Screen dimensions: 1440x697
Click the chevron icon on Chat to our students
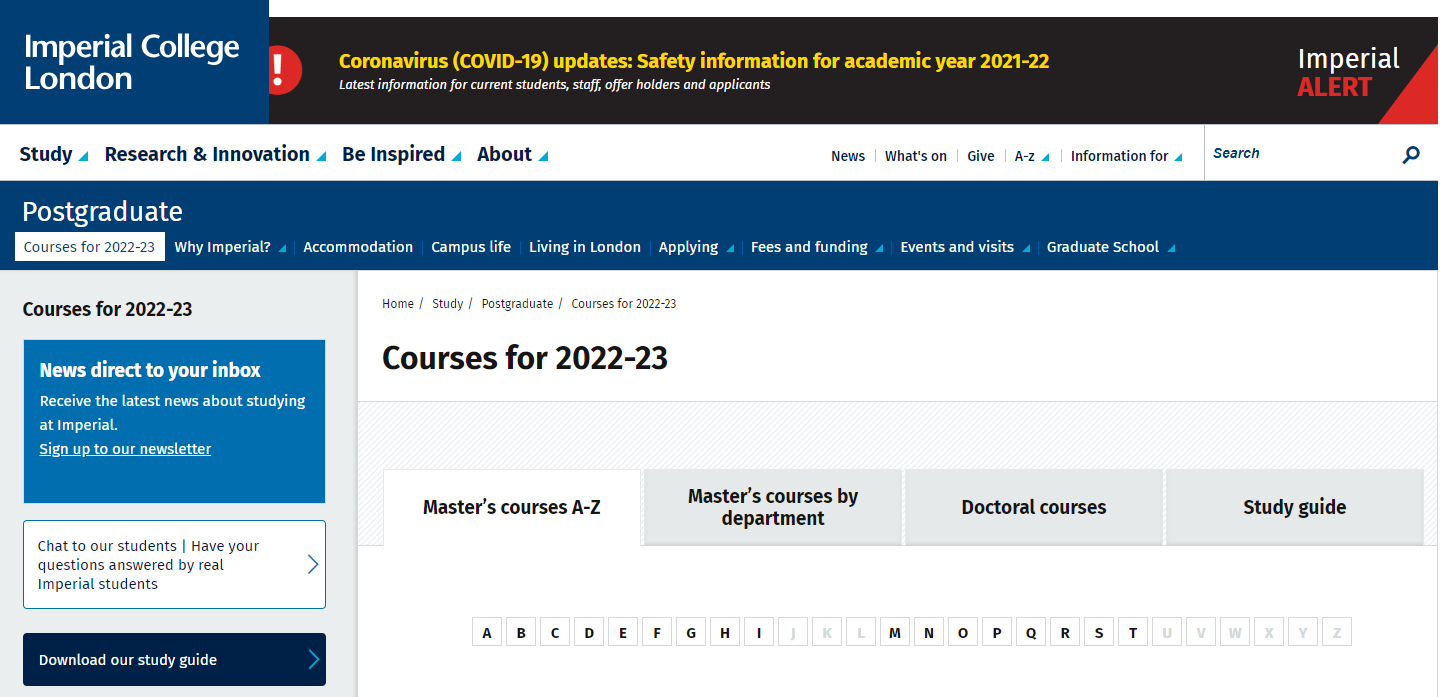(312, 564)
